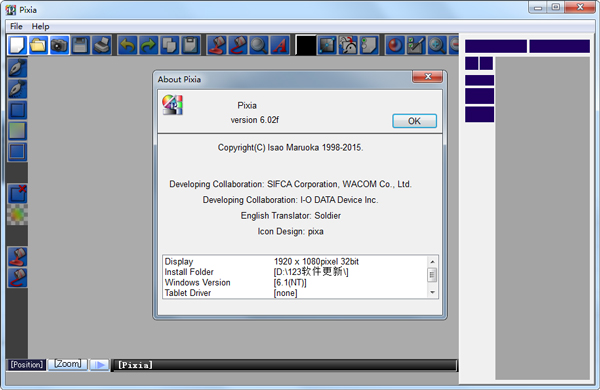Click the plain blue square in left toolbar
This screenshot has width=600, height=390.
click(18, 110)
